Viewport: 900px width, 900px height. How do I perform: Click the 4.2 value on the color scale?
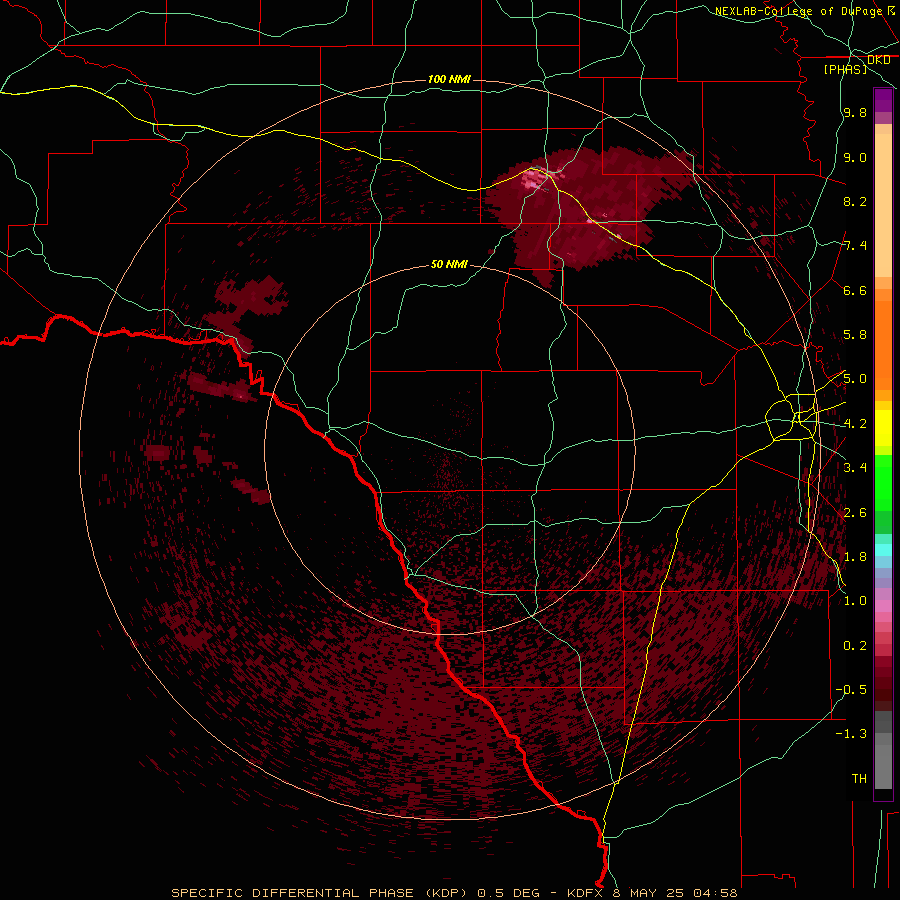pos(855,424)
